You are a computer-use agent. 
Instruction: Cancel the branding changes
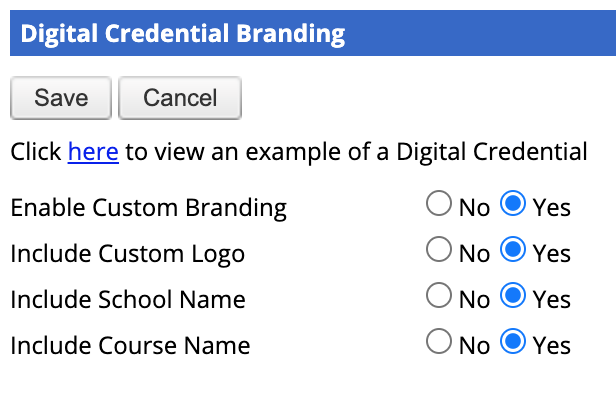tap(180, 98)
